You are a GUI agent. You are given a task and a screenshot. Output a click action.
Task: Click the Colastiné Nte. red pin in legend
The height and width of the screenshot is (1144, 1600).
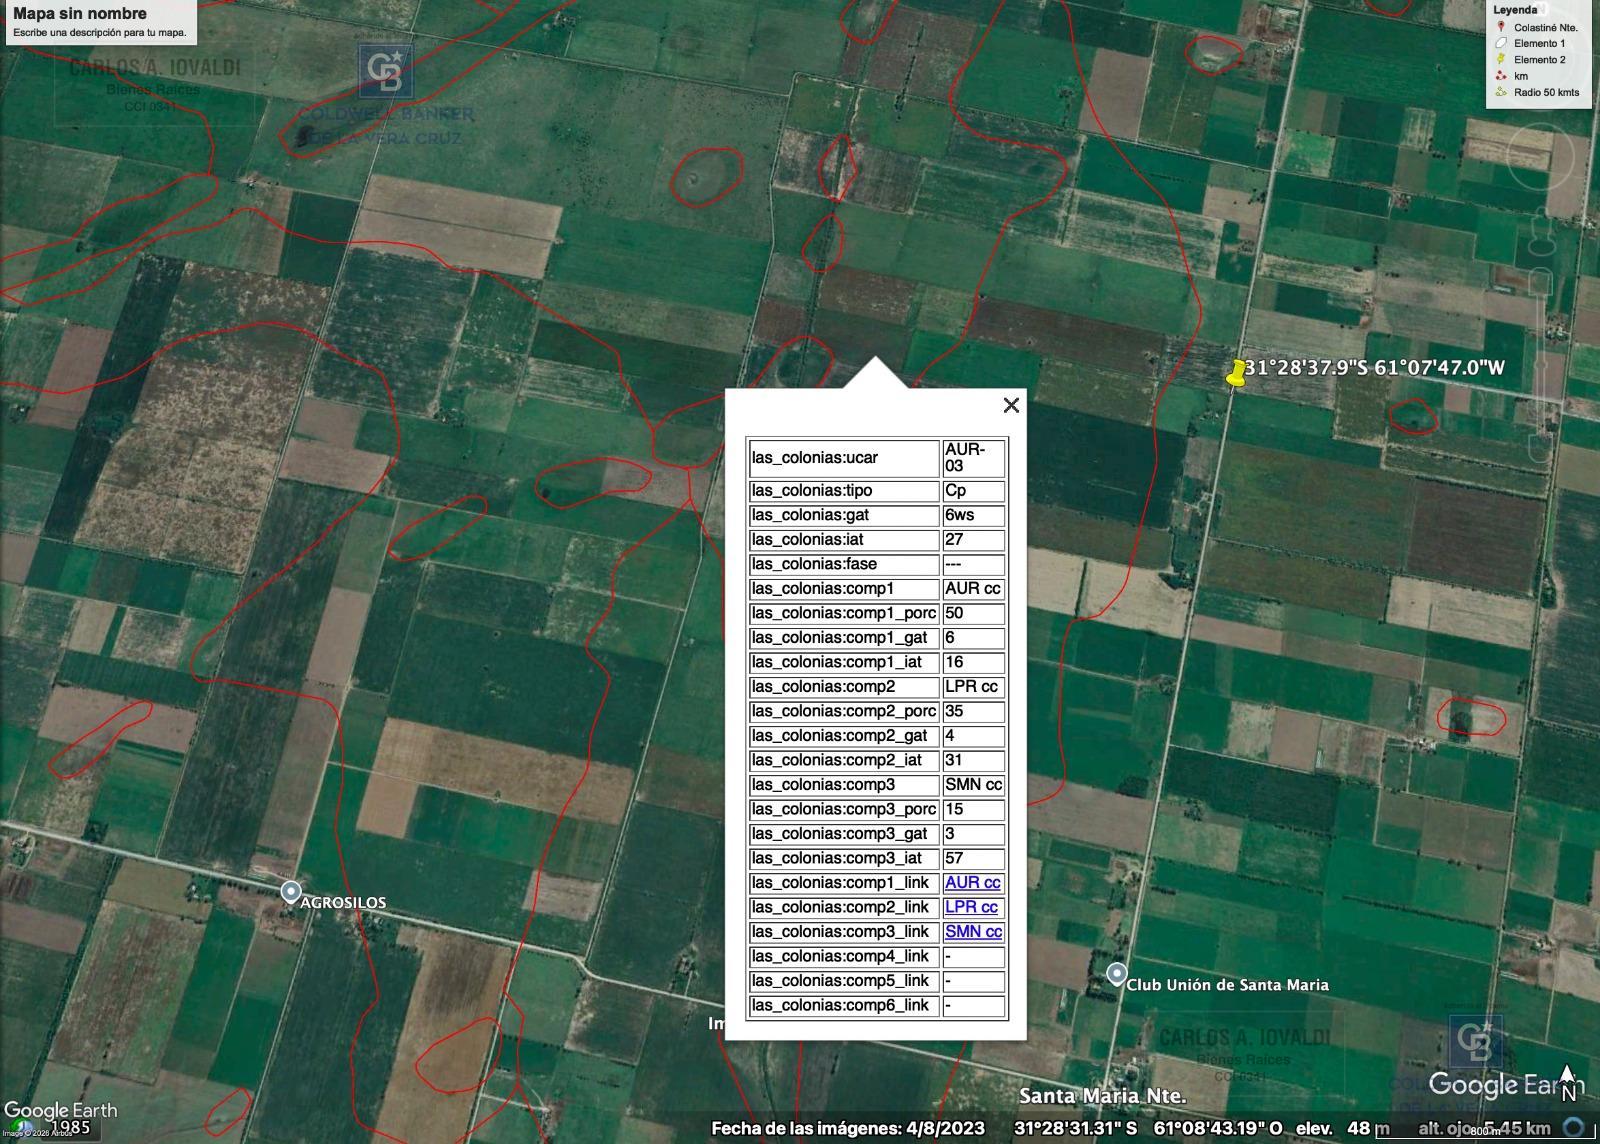(x=1501, y=27)
